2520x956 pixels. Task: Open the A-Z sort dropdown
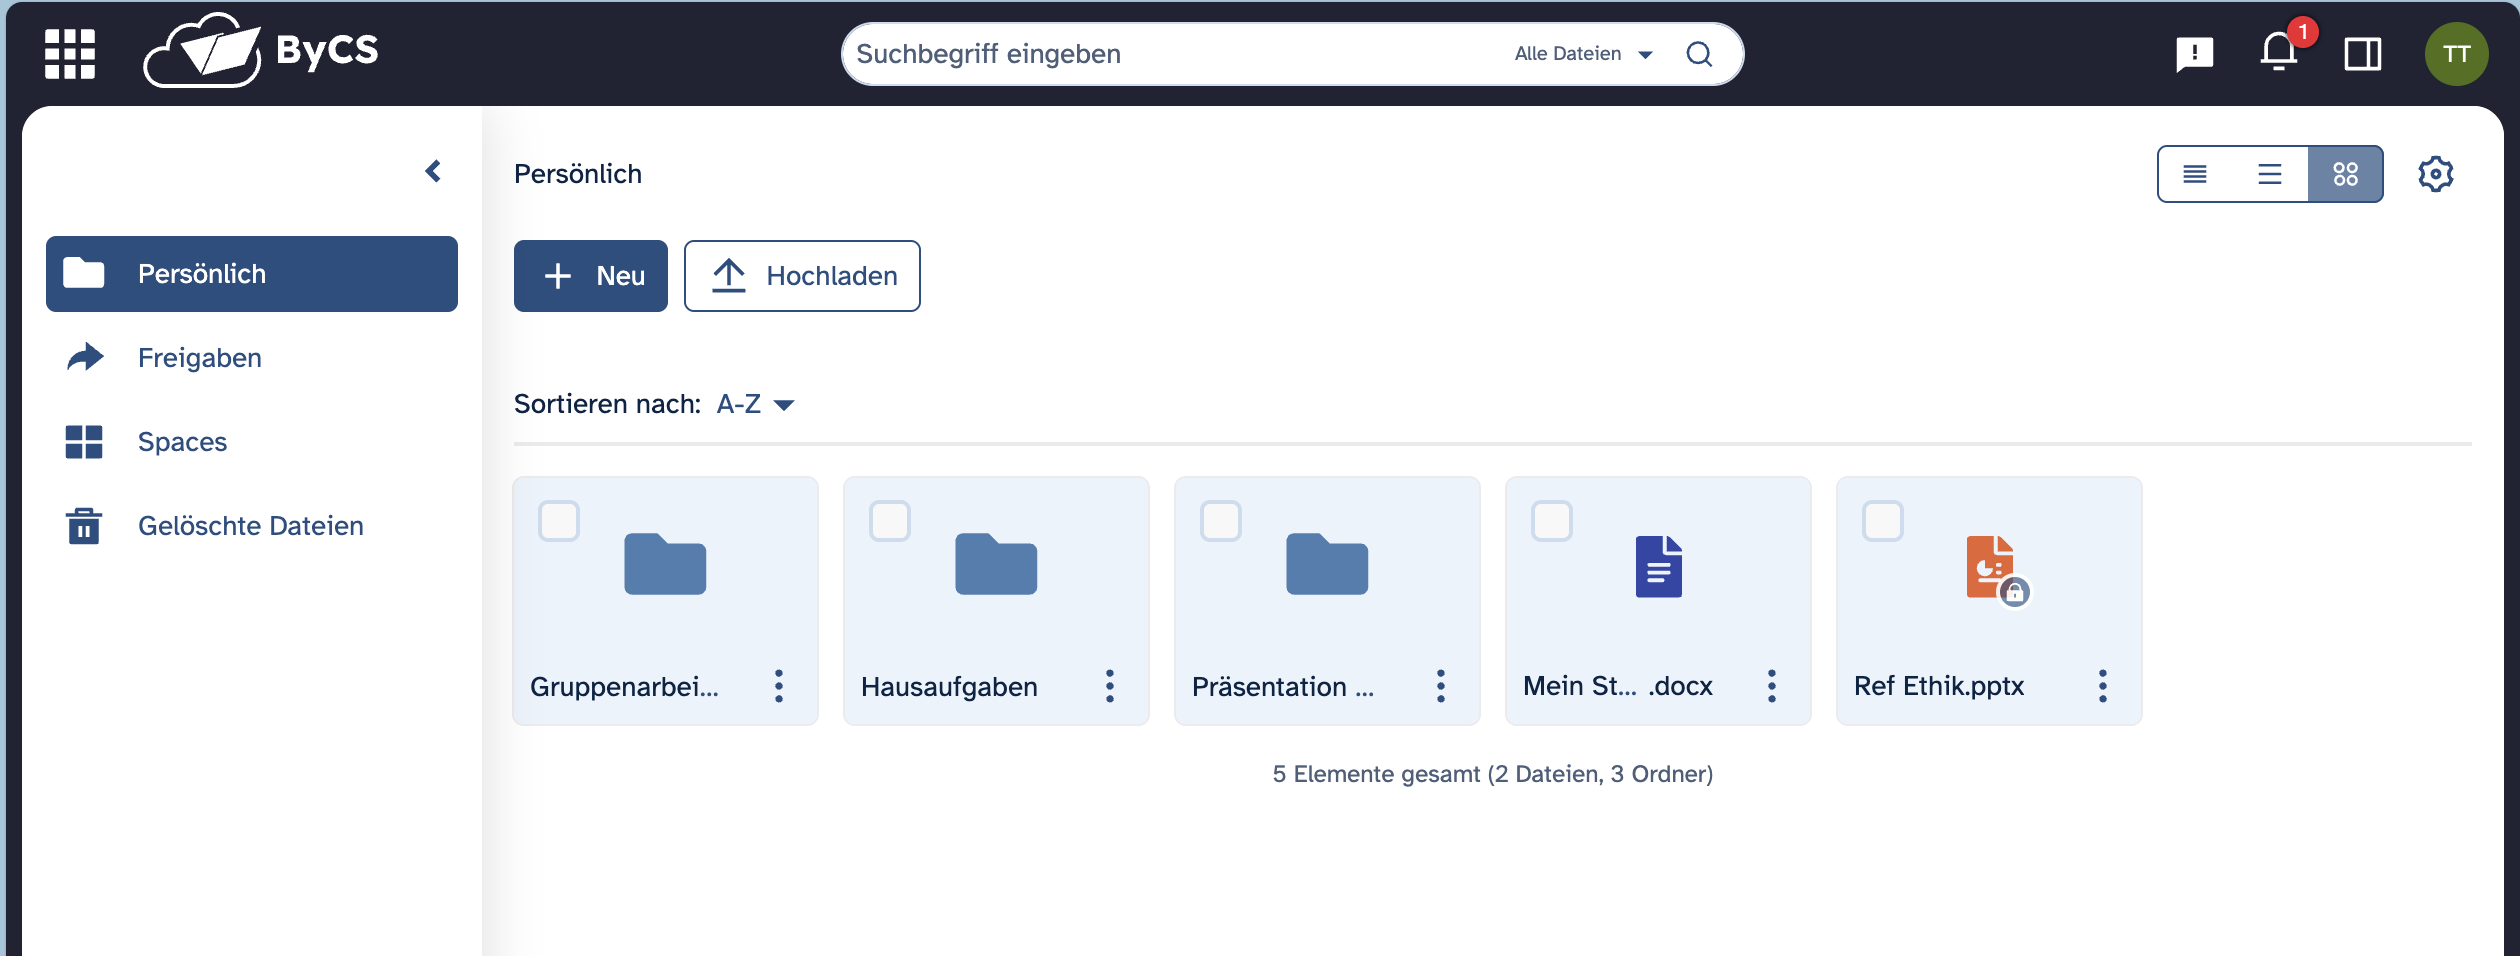point(755,404)
